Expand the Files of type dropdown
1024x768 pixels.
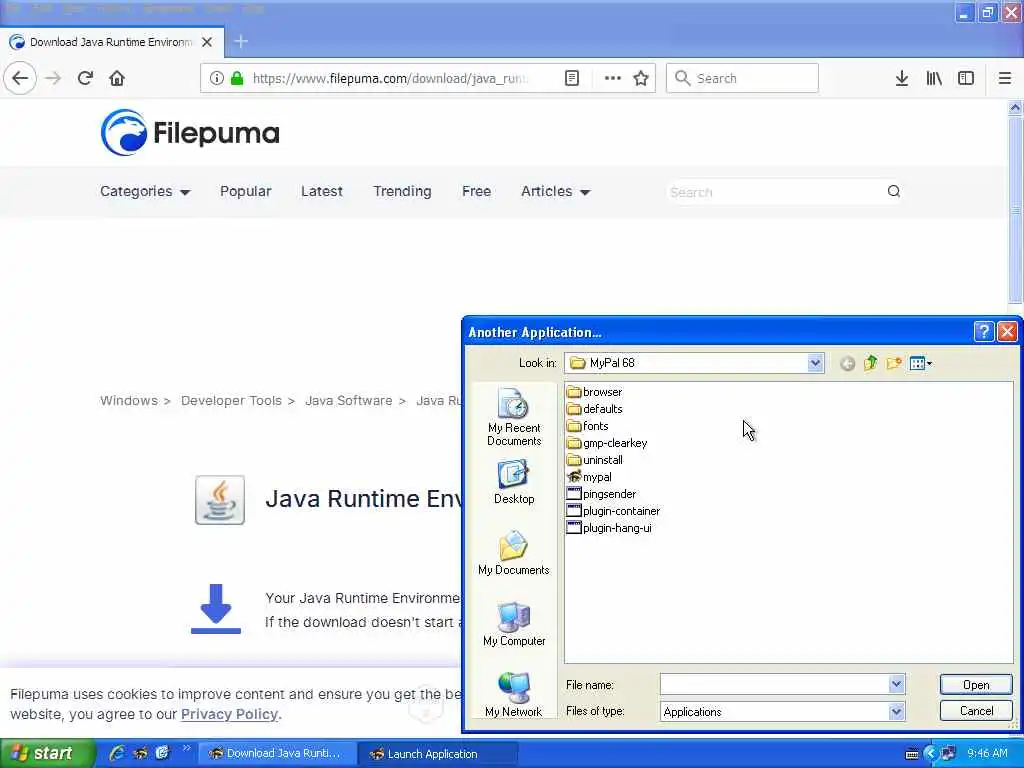897,711
